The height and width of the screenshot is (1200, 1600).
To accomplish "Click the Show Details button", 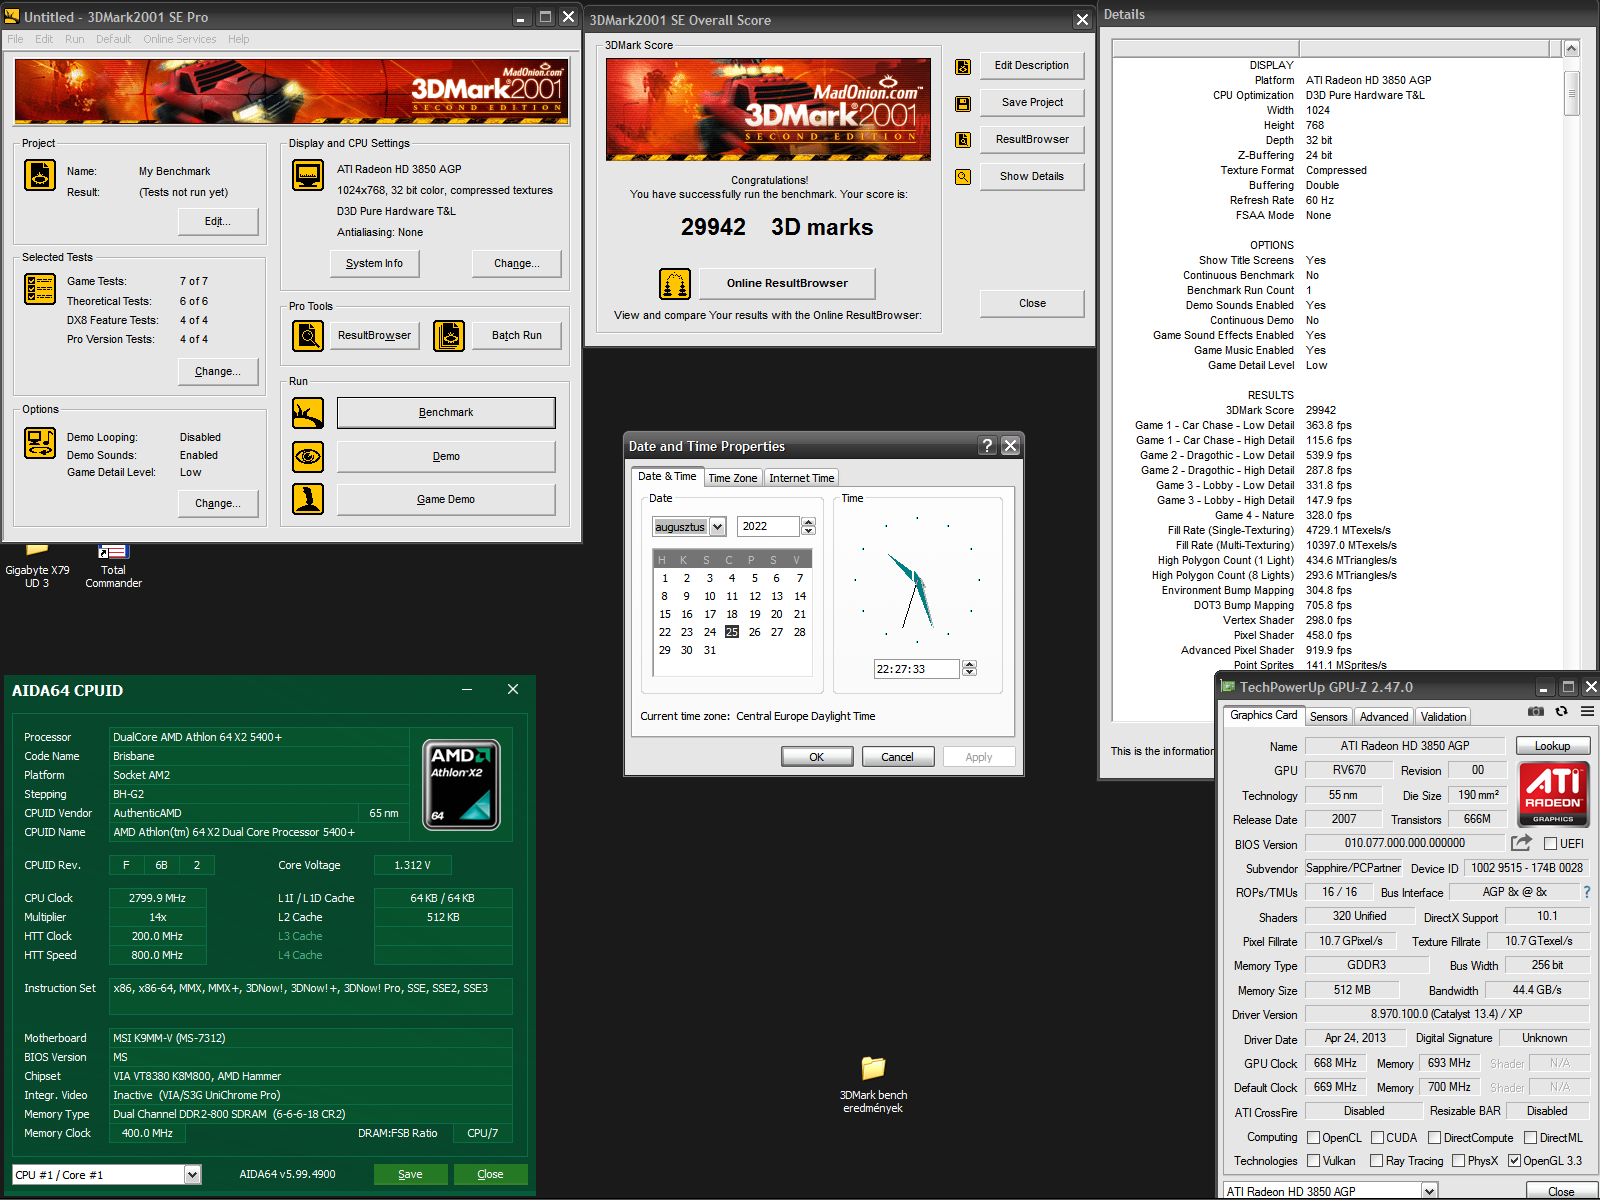I will pyautogui.click(x=1032, y=177).
